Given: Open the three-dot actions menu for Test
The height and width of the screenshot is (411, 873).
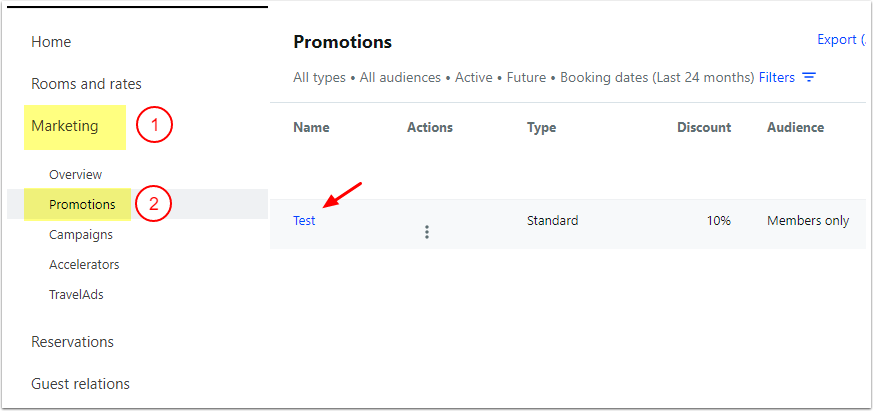Looking at the screenshot, I should coord(427,232).
